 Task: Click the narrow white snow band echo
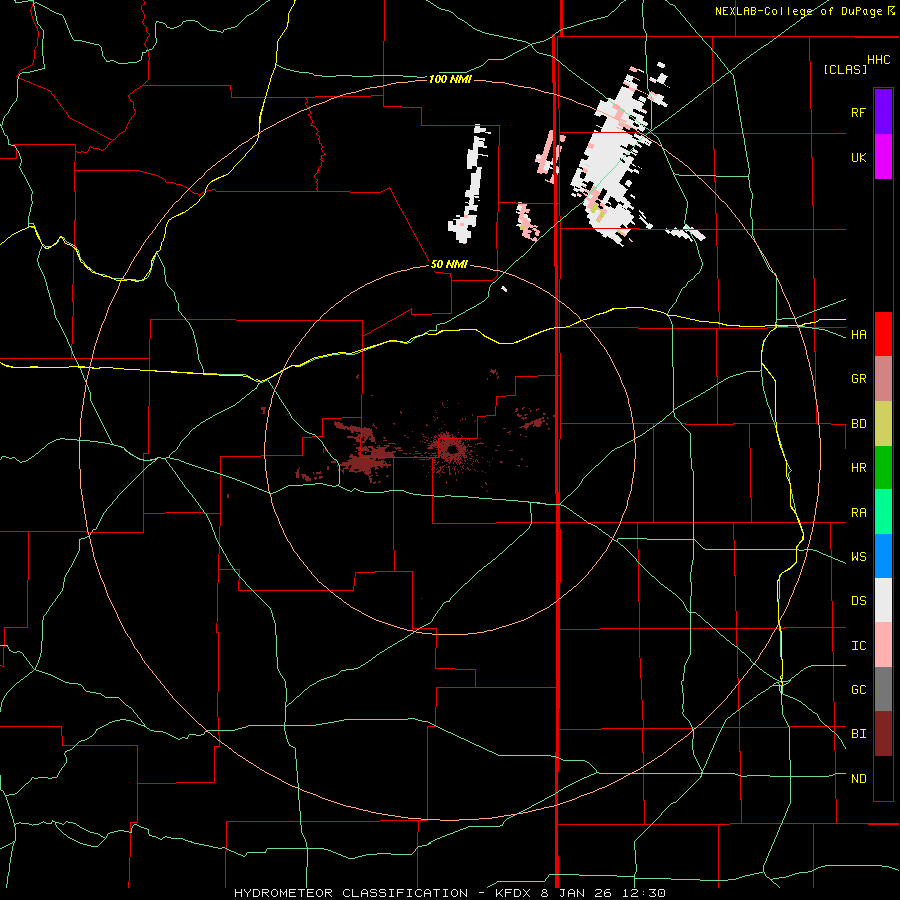471,184
